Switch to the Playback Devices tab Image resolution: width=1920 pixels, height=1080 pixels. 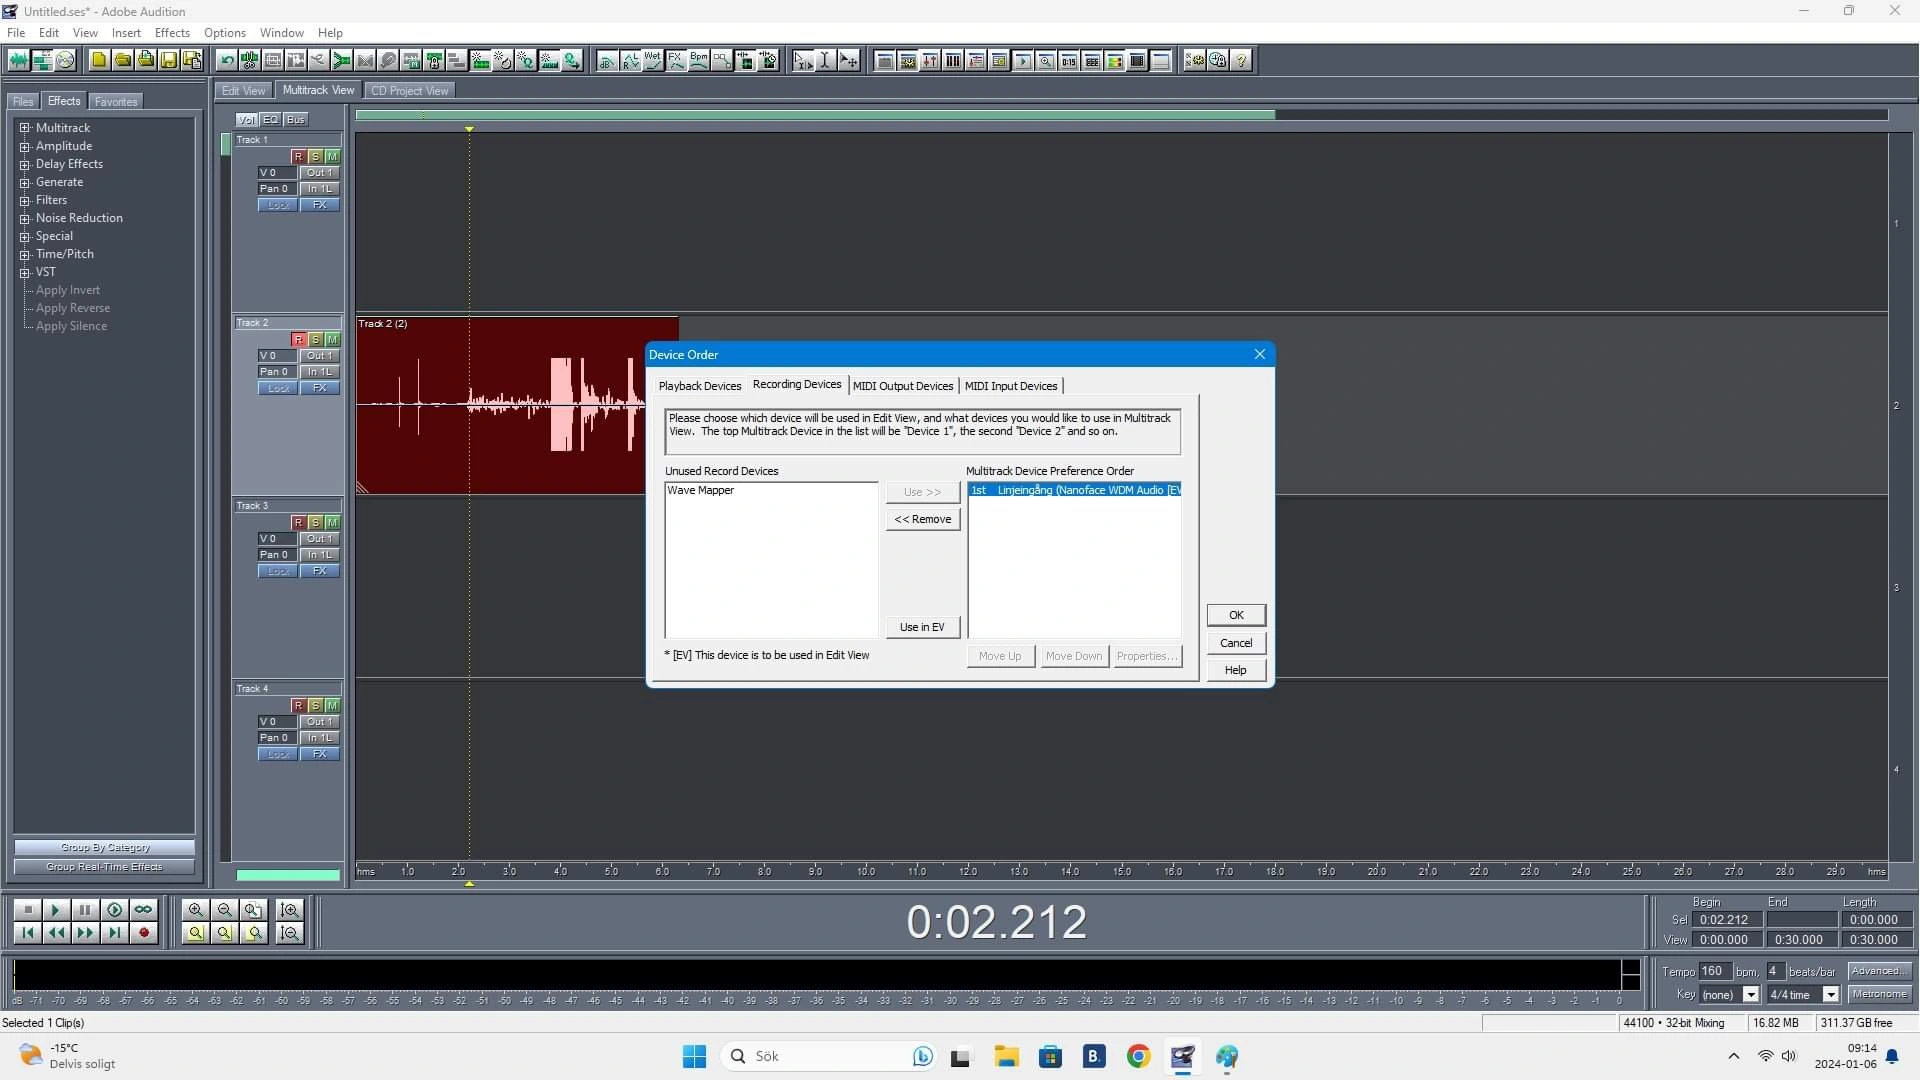point(700,386)
